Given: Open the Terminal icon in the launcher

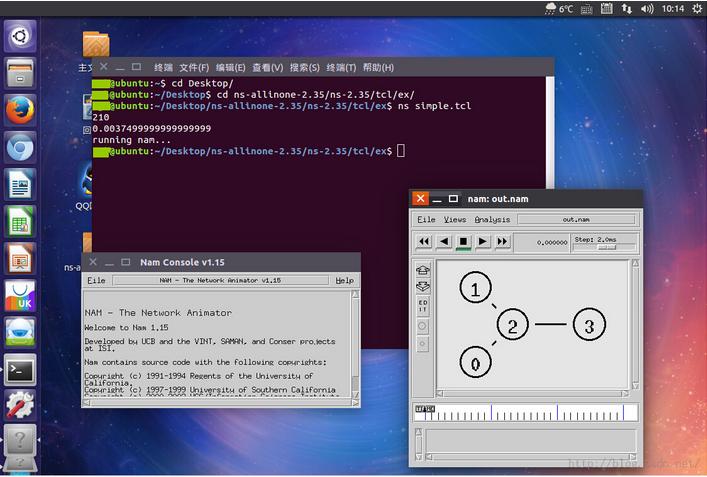Looking at the screenshot, I should click(x=20, y=369).
